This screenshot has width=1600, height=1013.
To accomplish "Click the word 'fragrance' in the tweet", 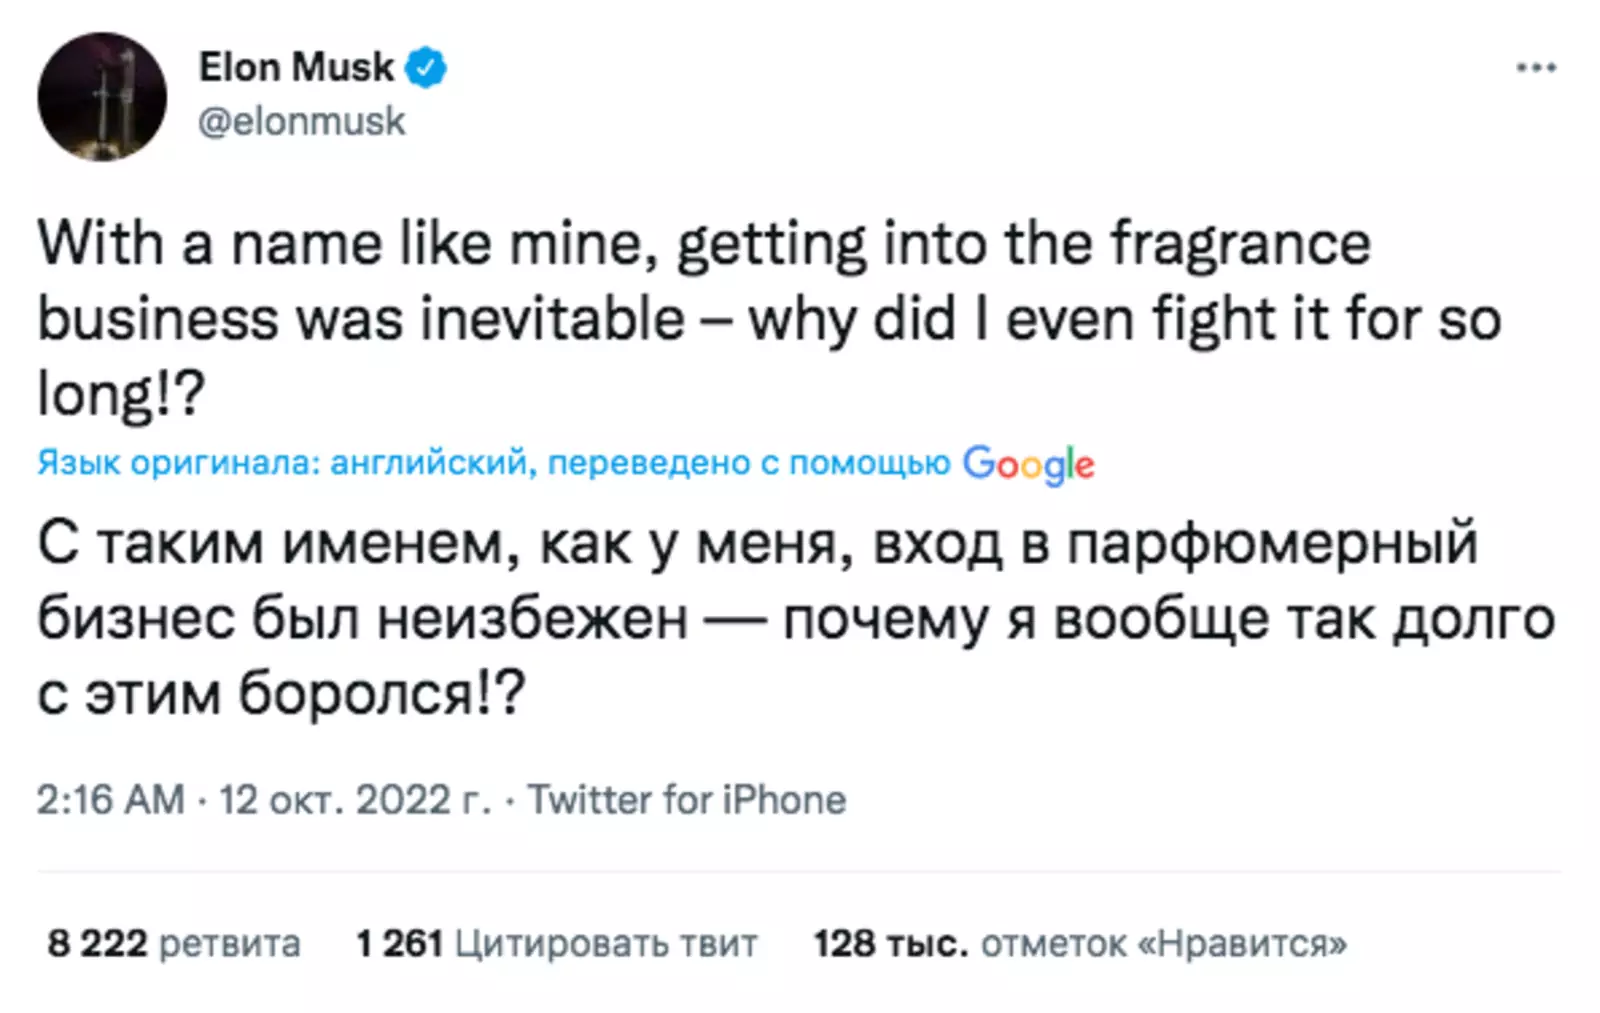I will click(x=1240, y=244).
